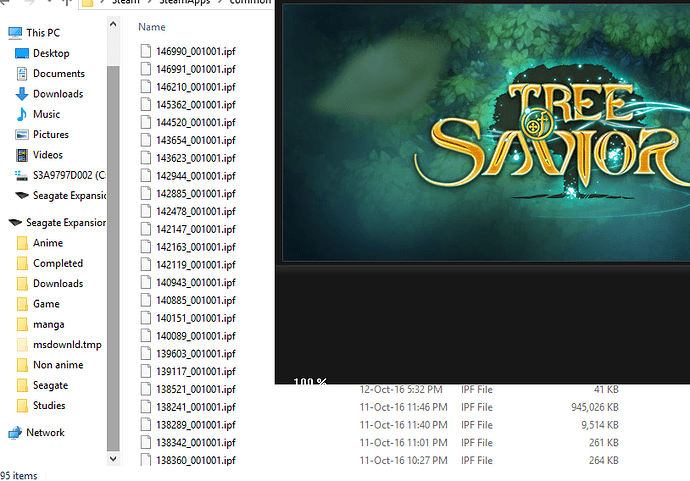Click the S3A9797D002 drive icon

22,175
